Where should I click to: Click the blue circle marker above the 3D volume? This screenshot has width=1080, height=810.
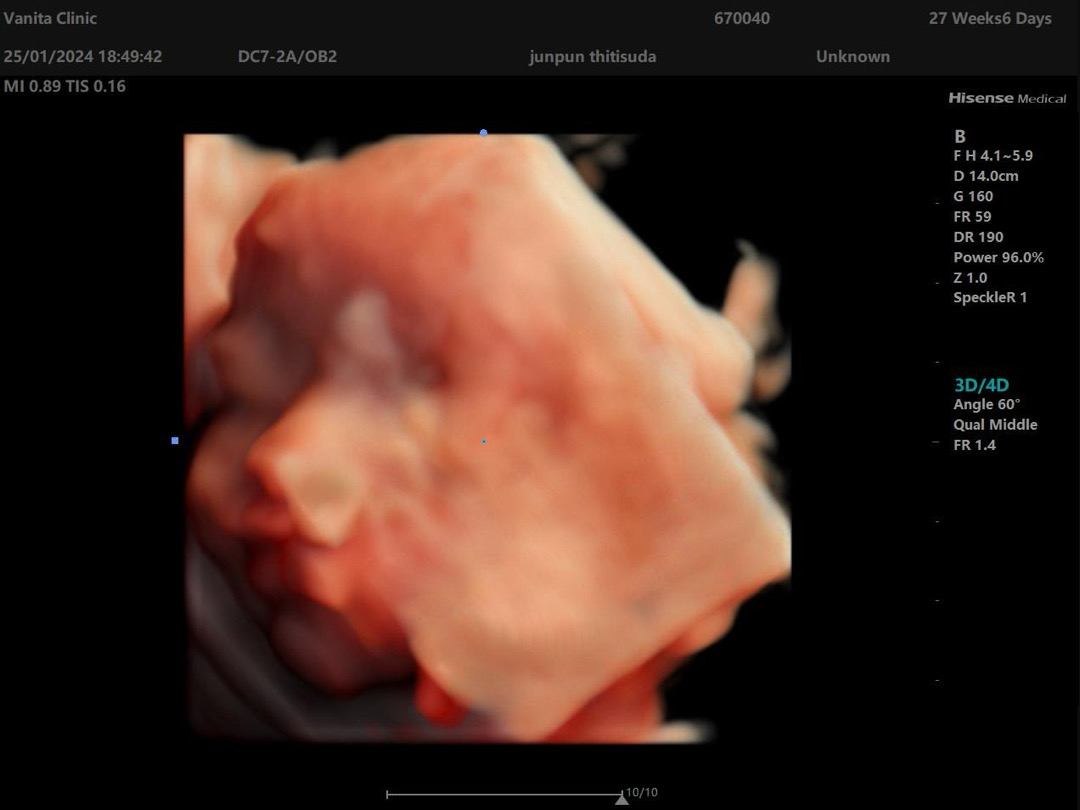[x=484, y=132]
